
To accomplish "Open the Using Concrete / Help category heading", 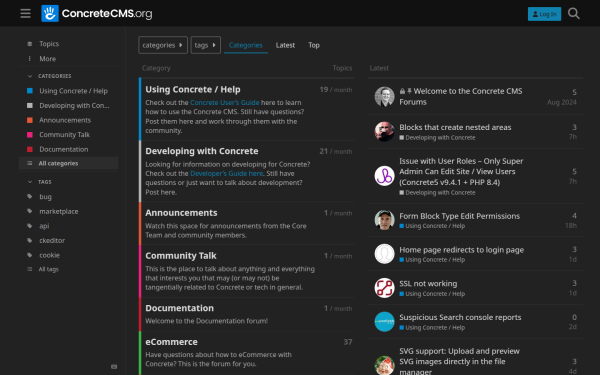I will pyautogui.click(x=193, y=90).
